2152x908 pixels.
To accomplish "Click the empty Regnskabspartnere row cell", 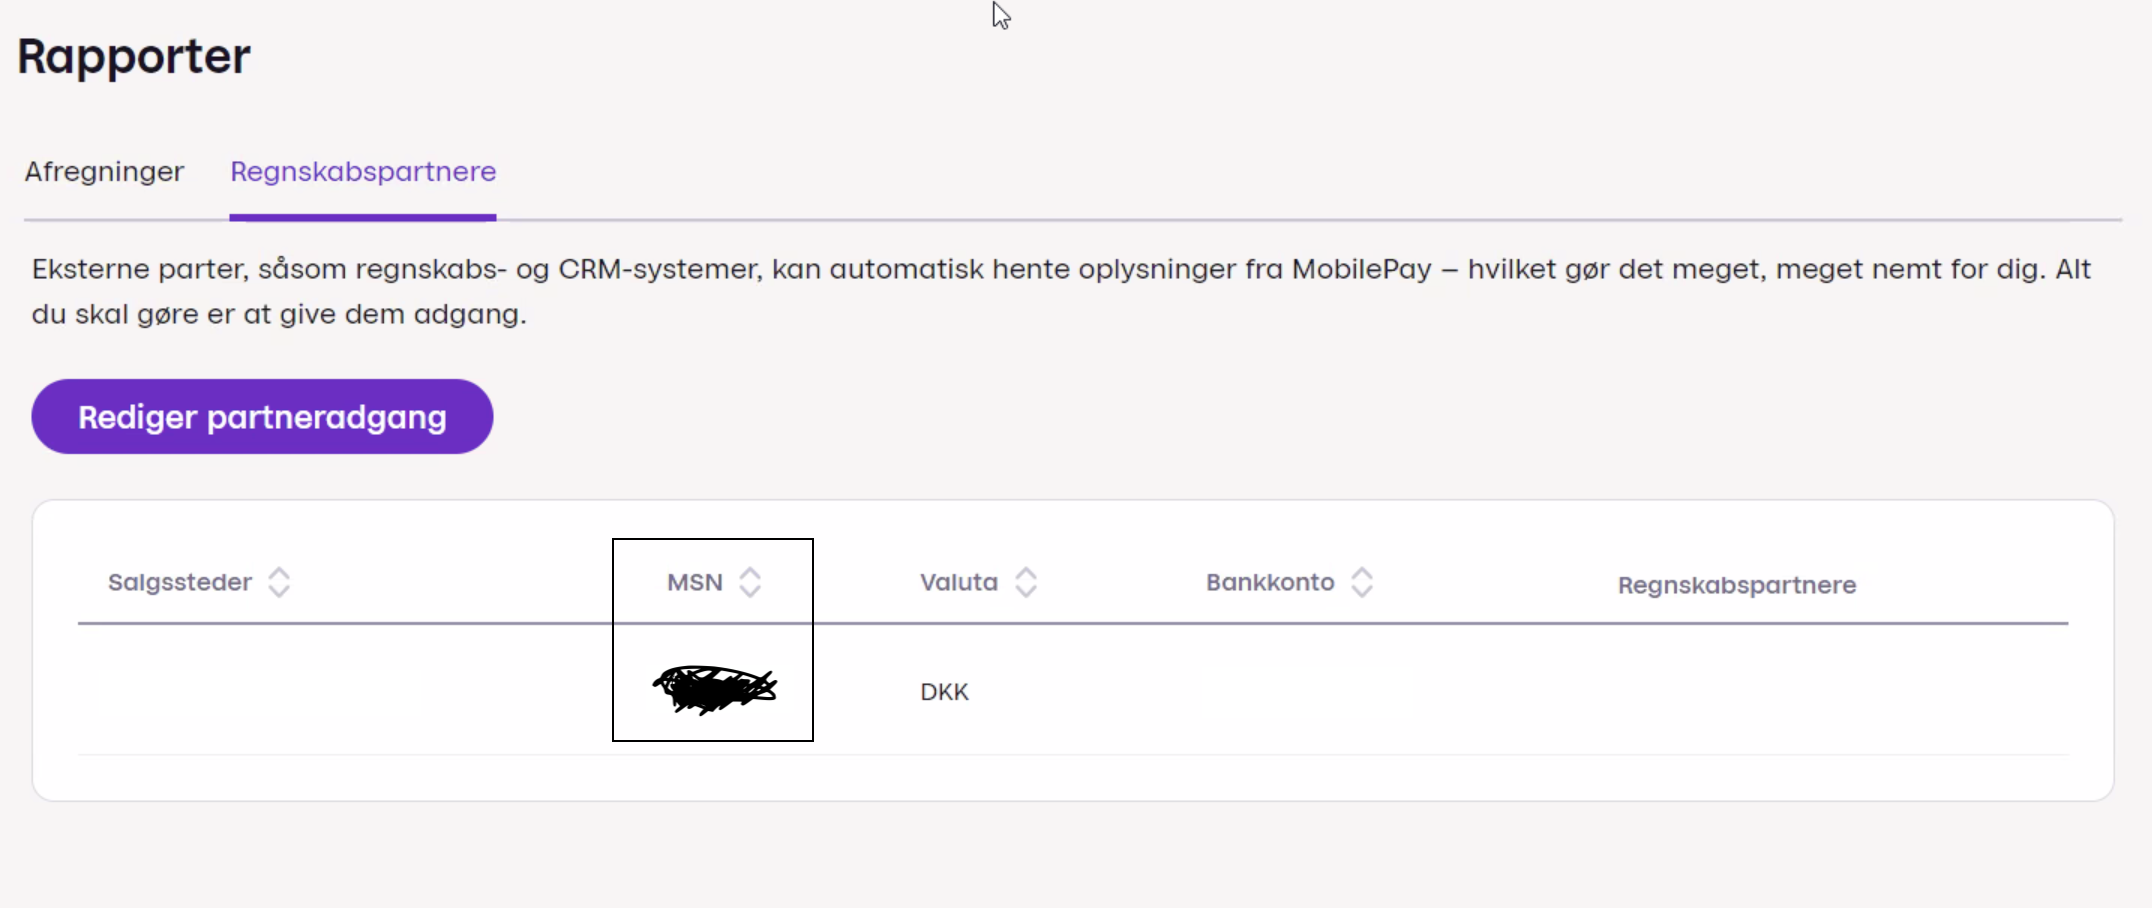I will coord(1737,692).
